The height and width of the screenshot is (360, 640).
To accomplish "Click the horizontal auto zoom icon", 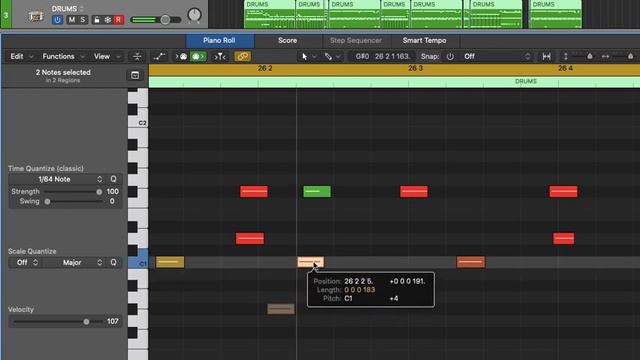I will point(547,56).
